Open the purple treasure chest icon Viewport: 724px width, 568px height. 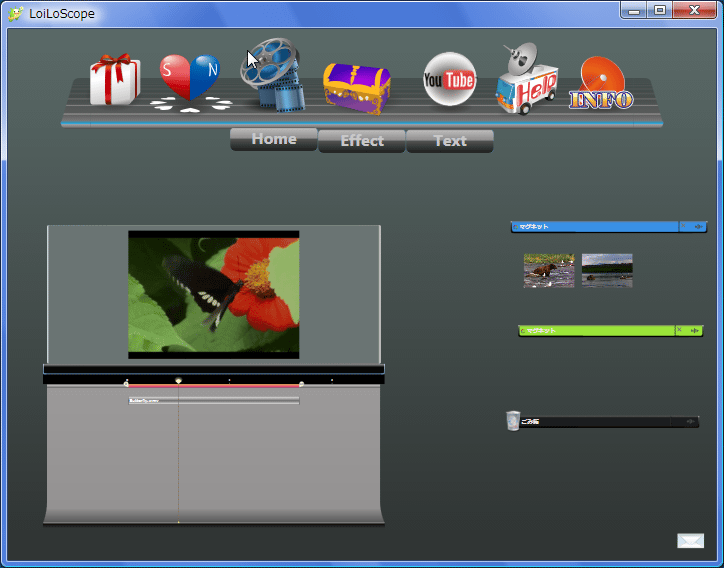tap(356, 85)
